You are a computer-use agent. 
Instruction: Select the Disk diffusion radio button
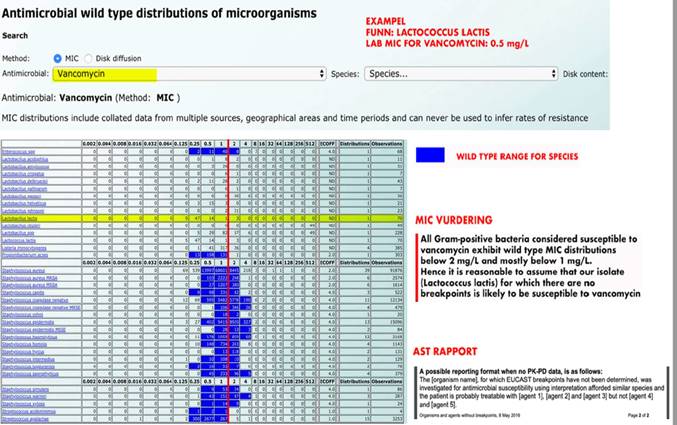88,58
